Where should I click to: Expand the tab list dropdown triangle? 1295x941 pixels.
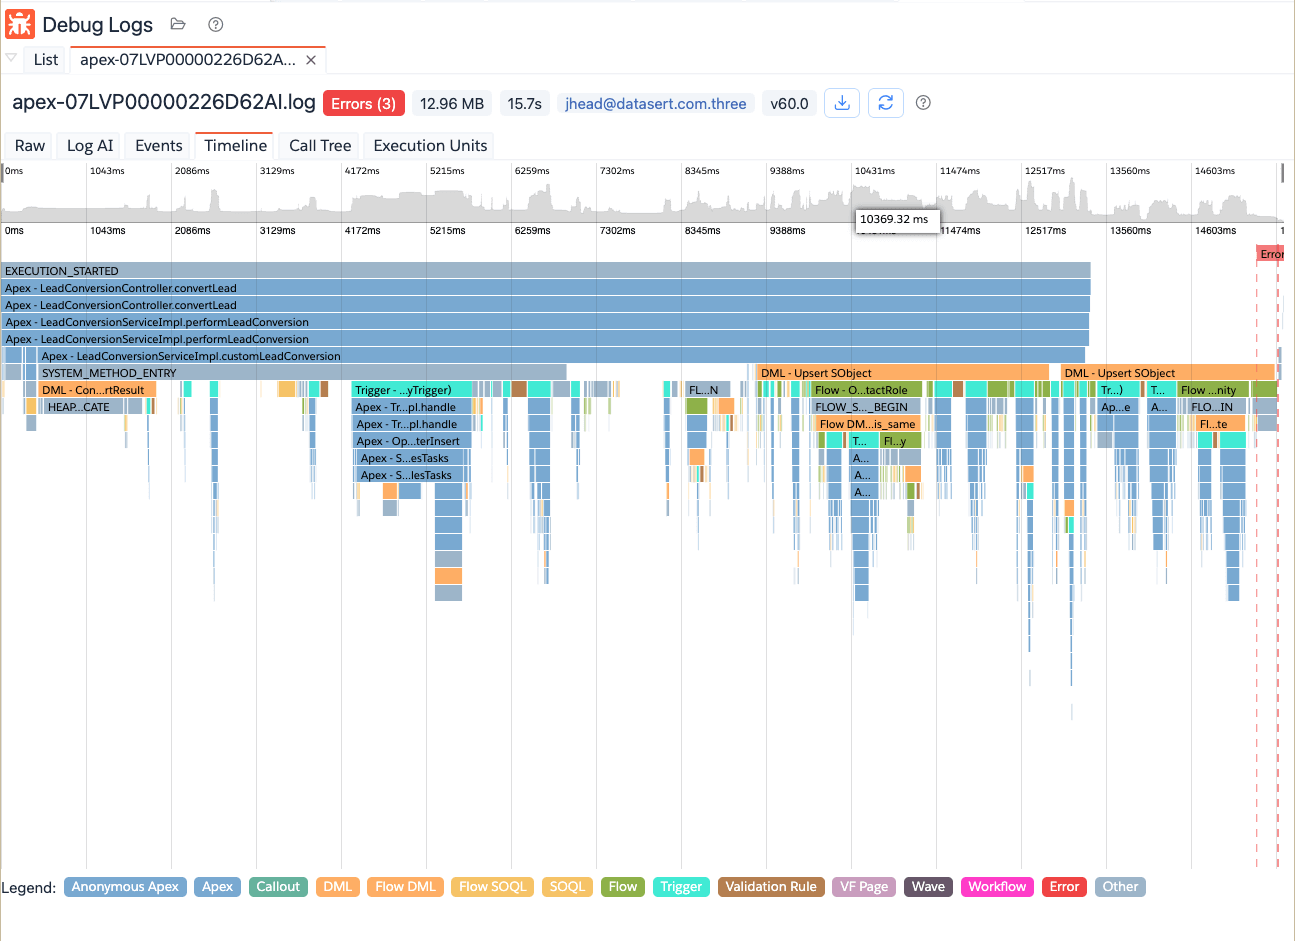point(11,58)
